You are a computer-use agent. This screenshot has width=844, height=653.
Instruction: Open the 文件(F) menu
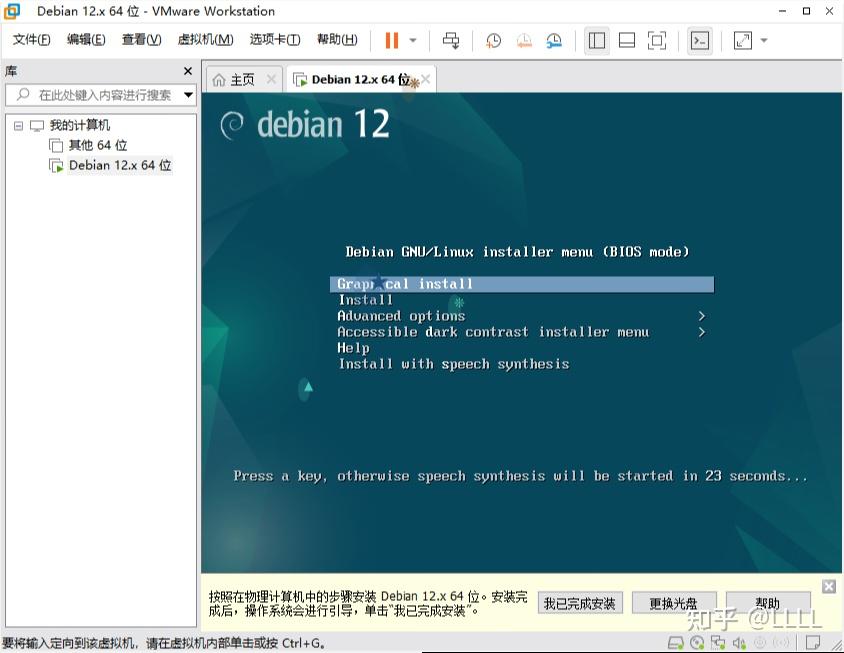pyautogui.click(x=31, y=39)
